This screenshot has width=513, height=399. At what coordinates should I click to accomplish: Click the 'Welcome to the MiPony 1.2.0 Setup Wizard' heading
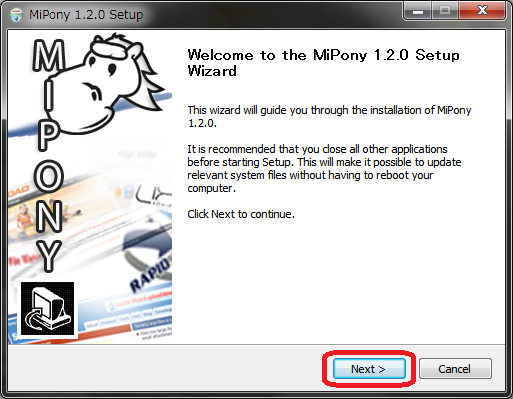(x=323, y=63)
